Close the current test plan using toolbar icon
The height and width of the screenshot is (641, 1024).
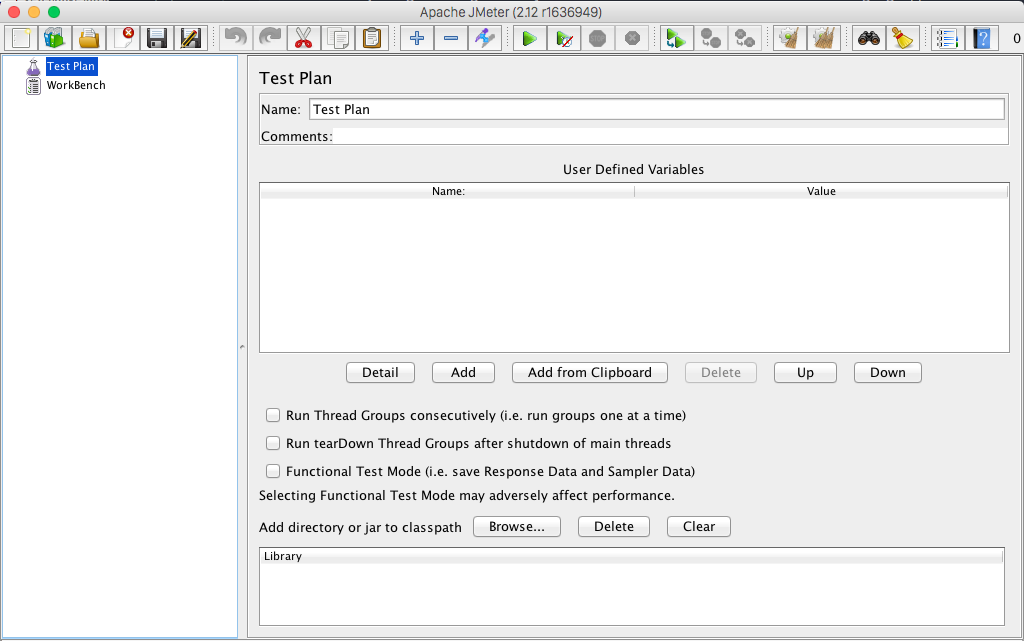pos(123,39)
